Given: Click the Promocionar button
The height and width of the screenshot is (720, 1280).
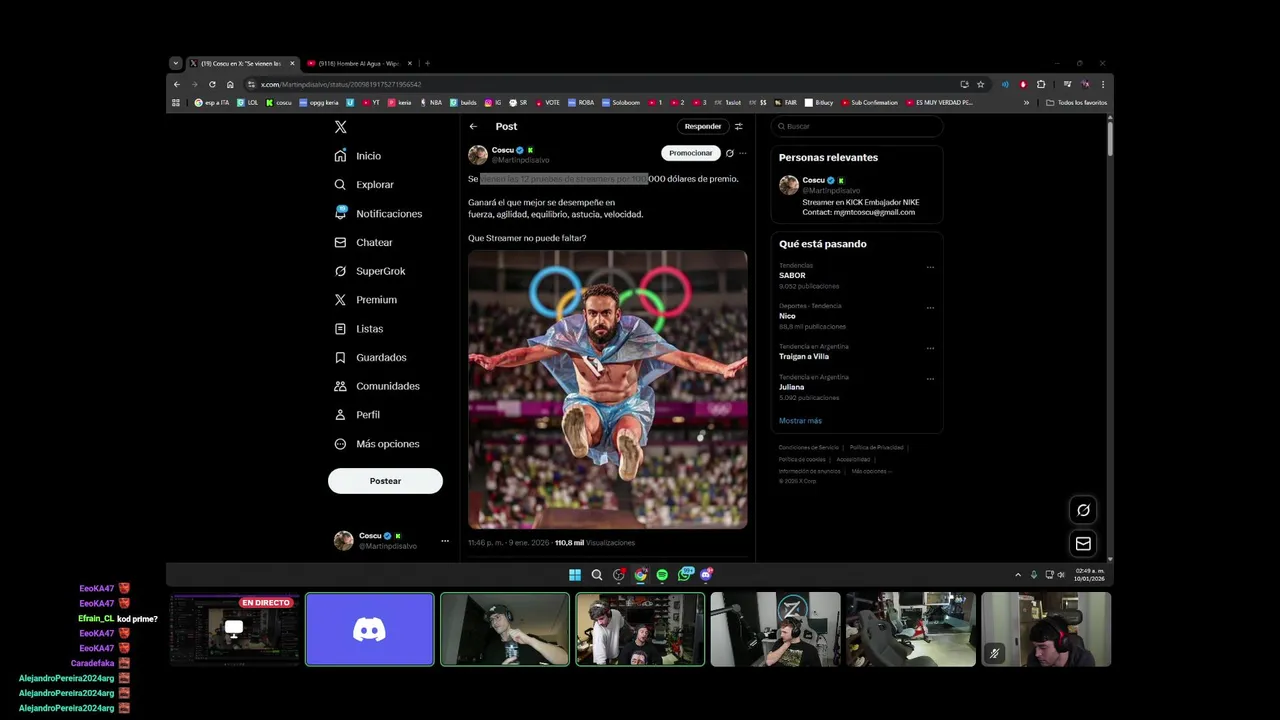Looking at the screenshot, I should point(691,153).
